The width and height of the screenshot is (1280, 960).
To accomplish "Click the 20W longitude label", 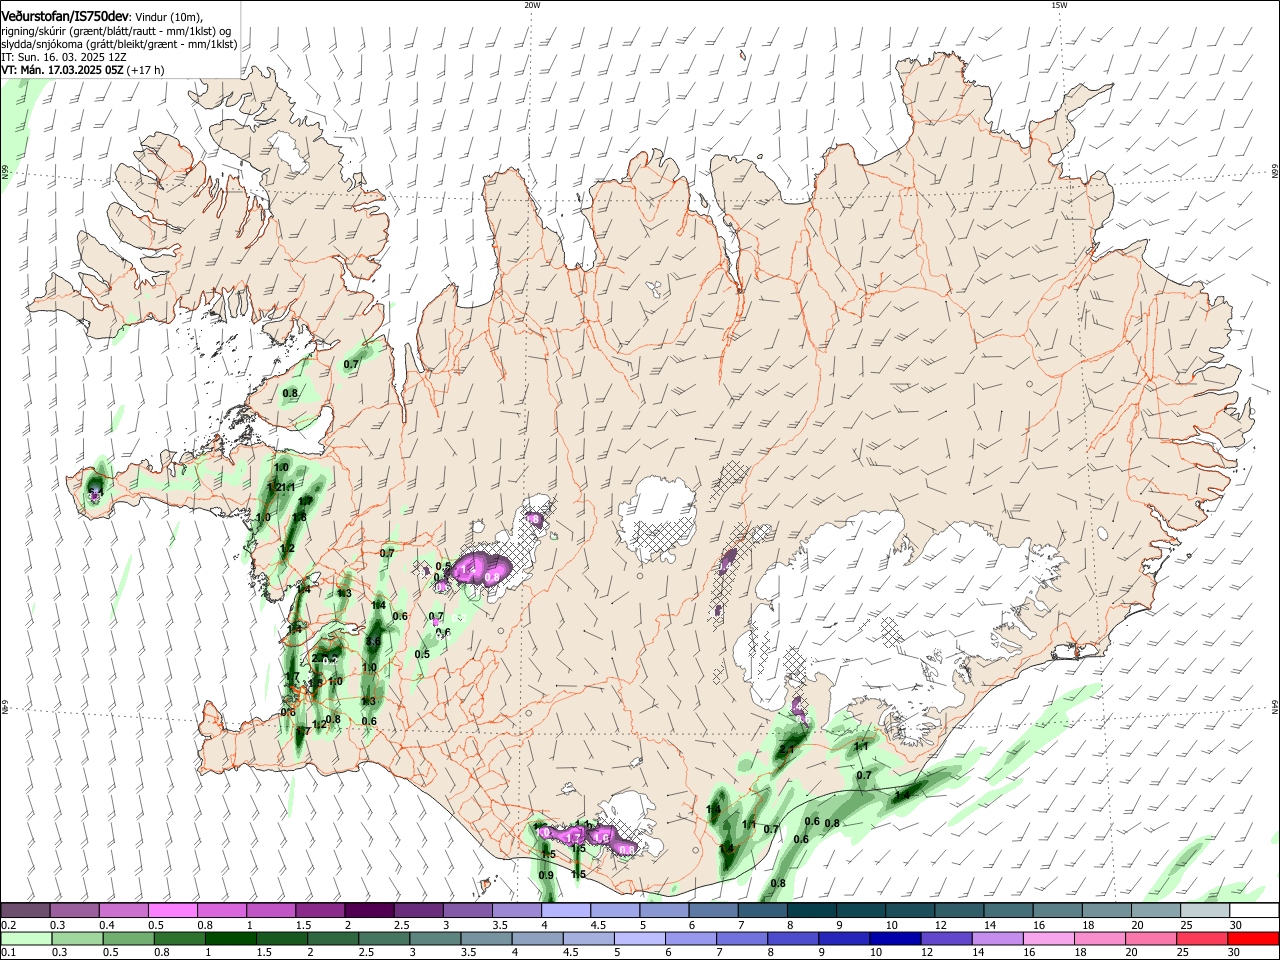I will point(532,5).
